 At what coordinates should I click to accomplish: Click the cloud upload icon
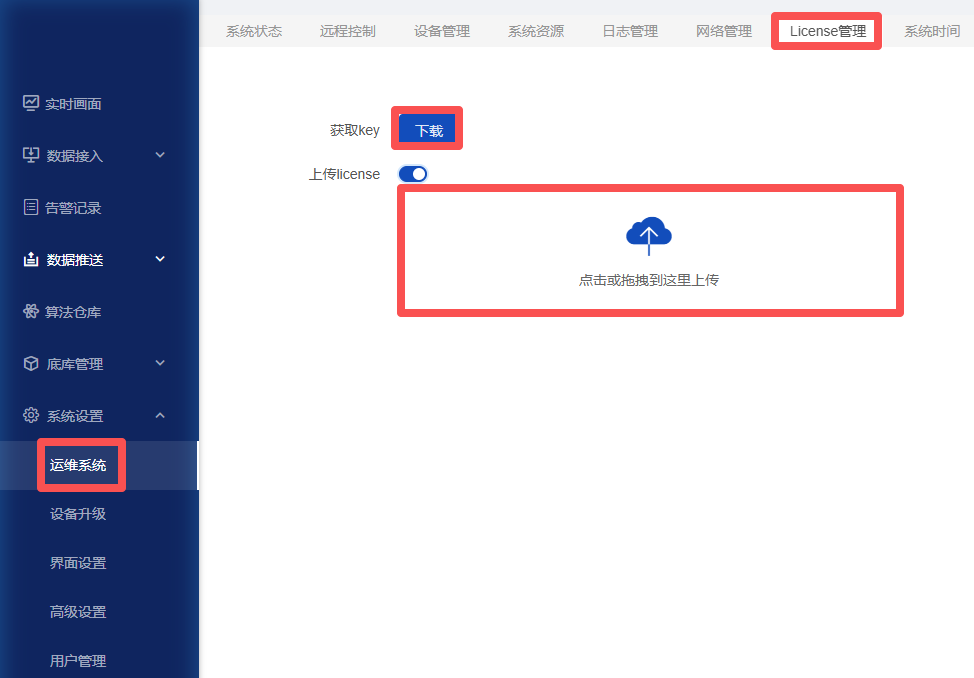coord(649,236)
